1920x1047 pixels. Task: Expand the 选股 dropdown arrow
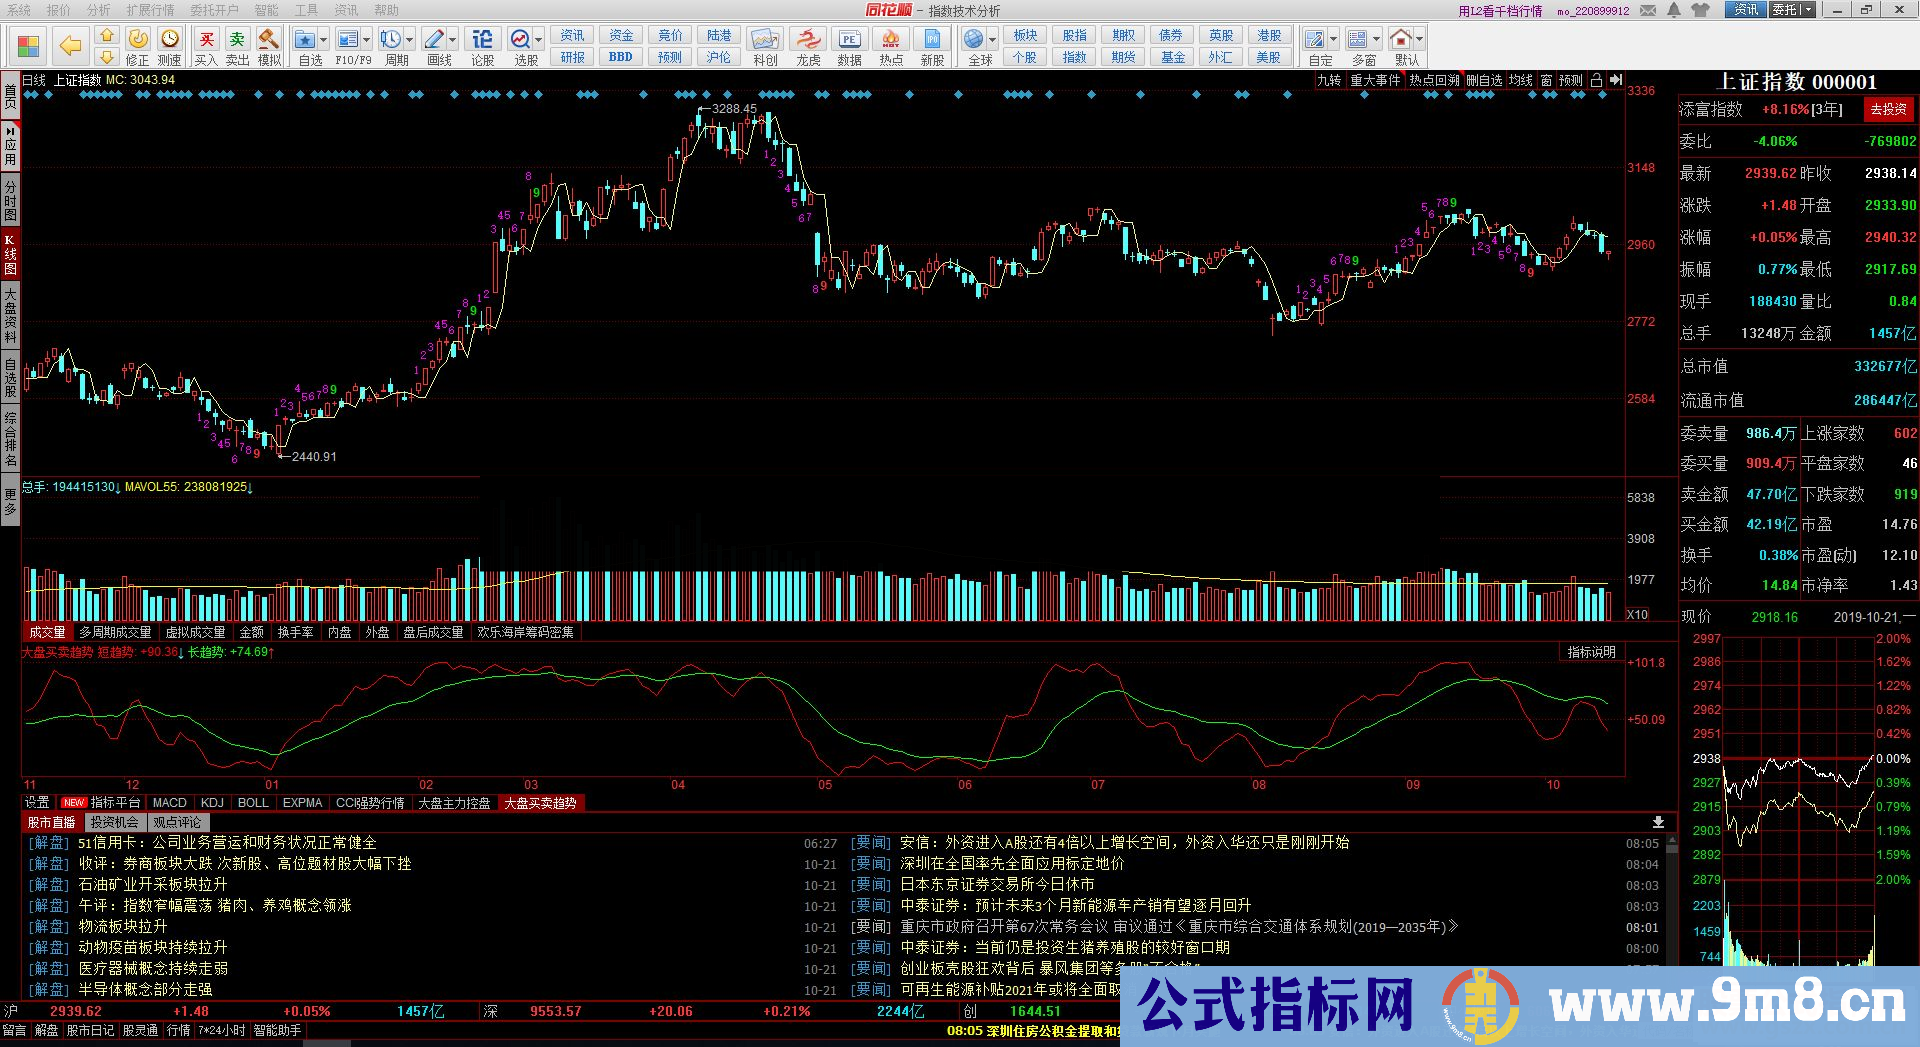tap(539, 40)
